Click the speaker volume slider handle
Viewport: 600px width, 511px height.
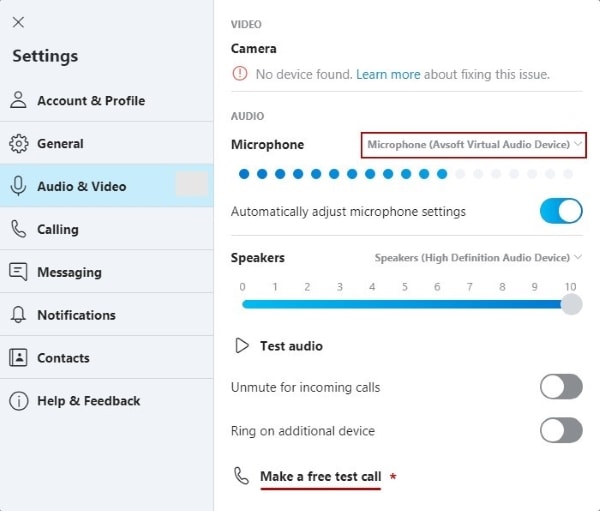570,304
